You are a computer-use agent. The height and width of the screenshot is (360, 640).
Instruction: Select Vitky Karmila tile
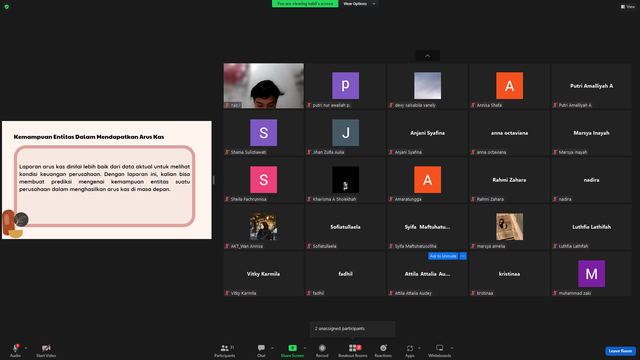[x=264, y=273]
